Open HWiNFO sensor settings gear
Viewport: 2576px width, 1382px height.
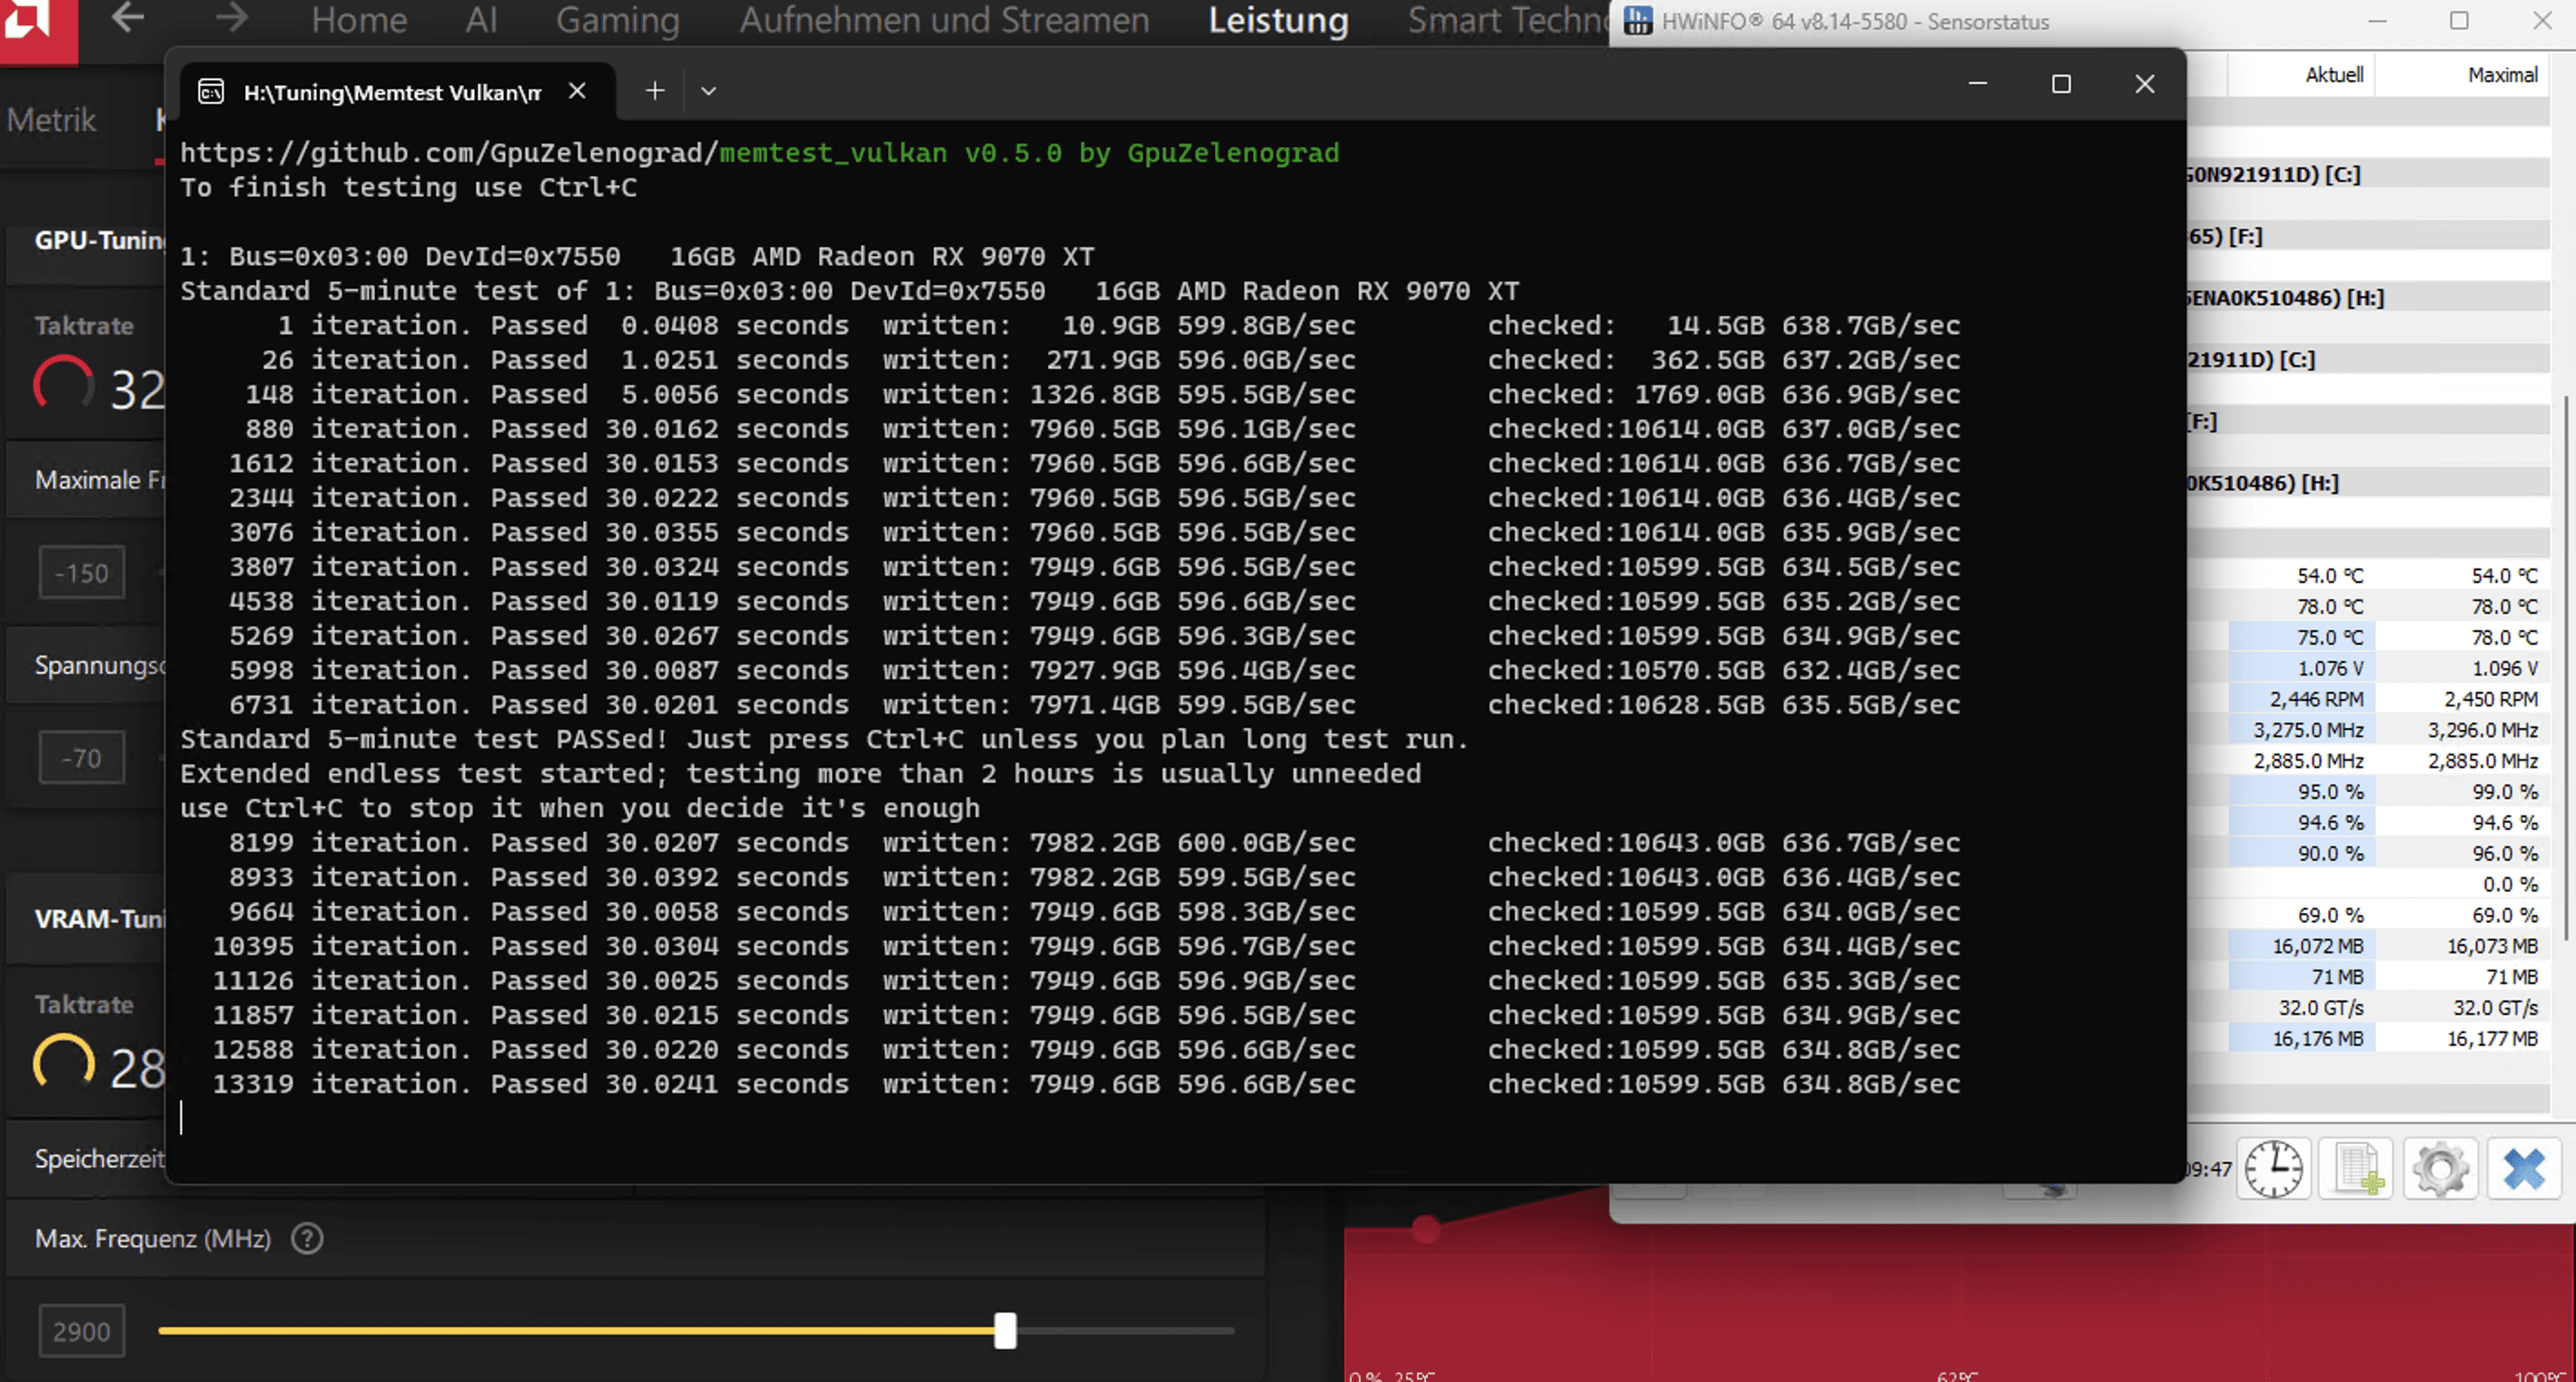pos(2440,1168)
